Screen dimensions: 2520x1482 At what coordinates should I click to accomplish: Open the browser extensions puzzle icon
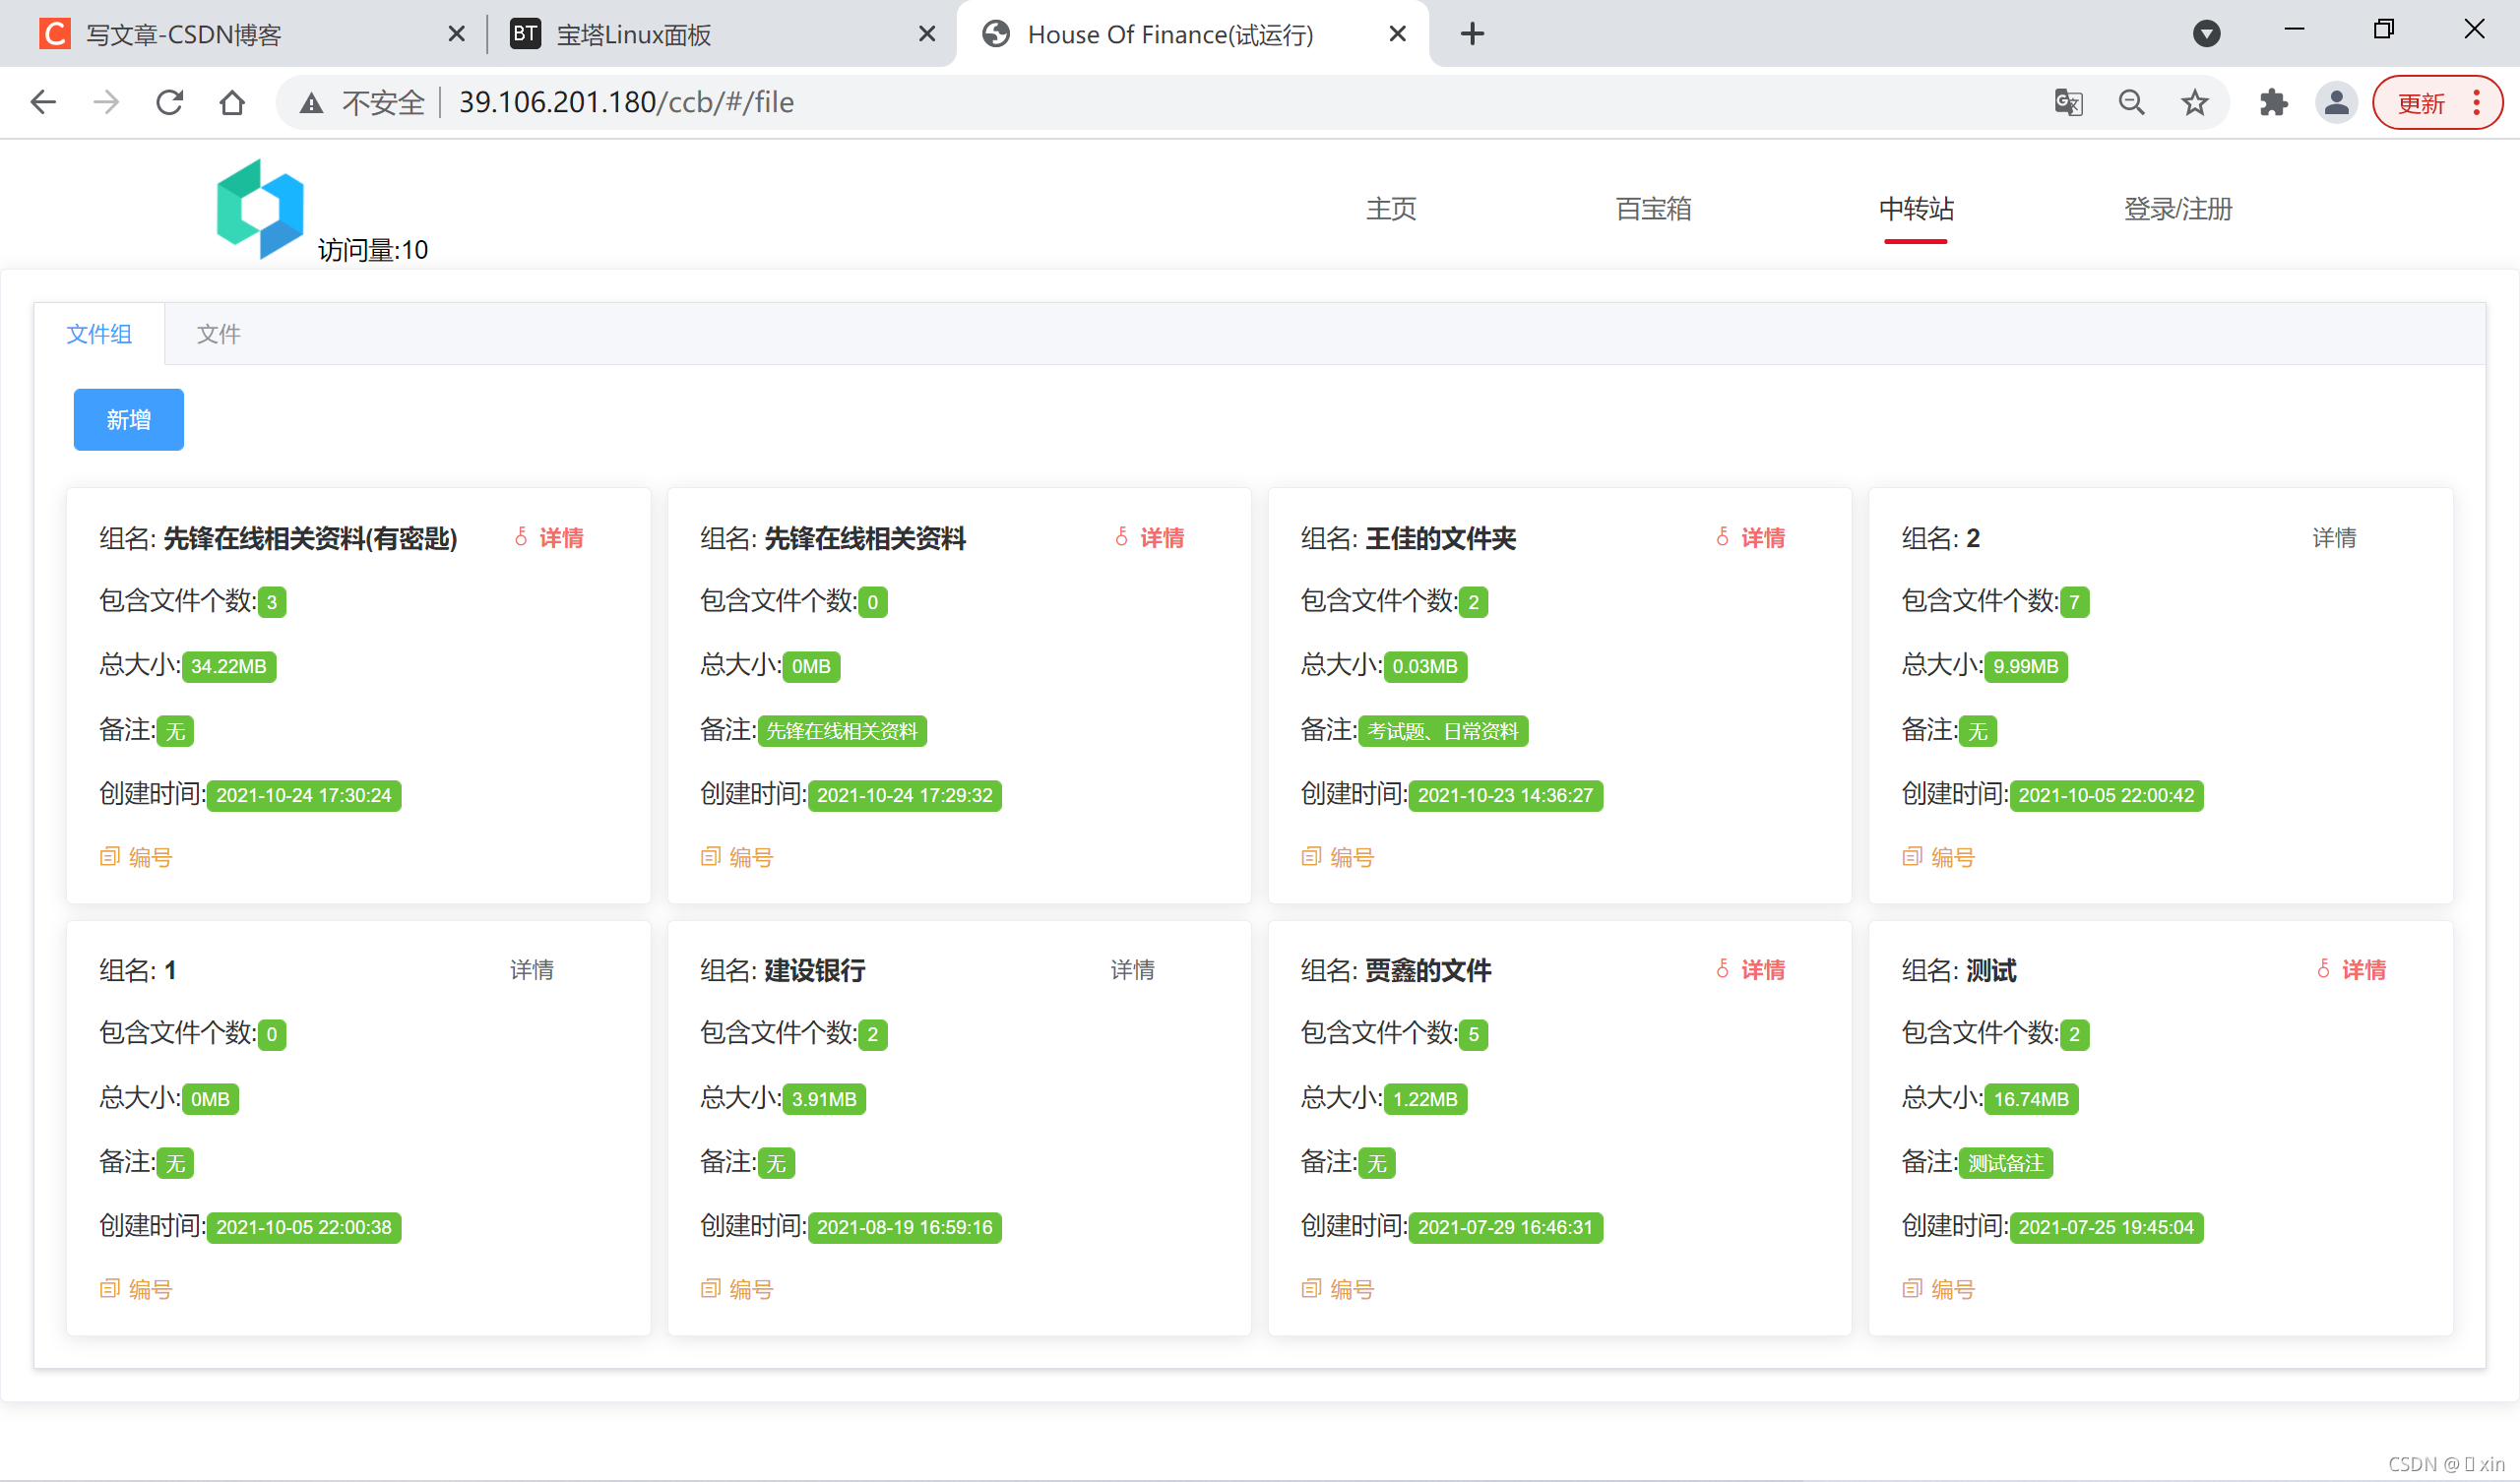click(2273, 102)
